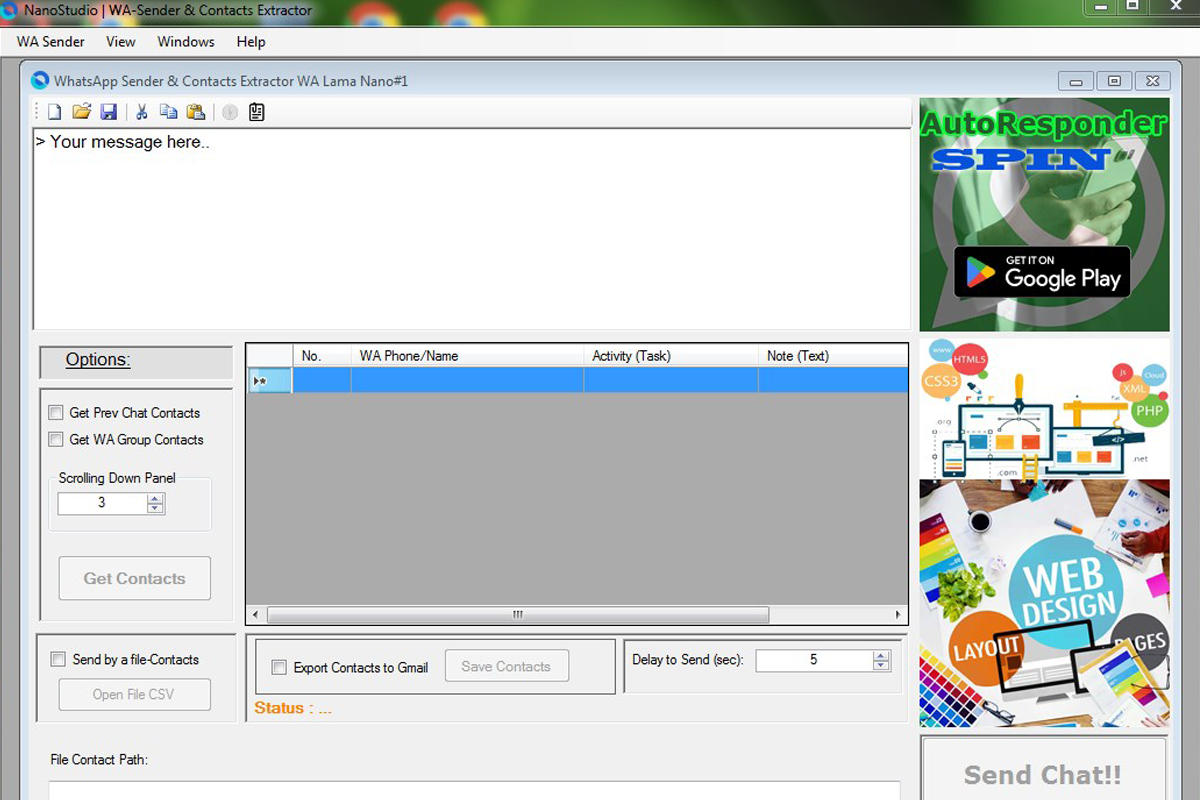The height and width of the screenshot is (800, 1200).
Task: Click inside the message text area
Action: [472, 229]
